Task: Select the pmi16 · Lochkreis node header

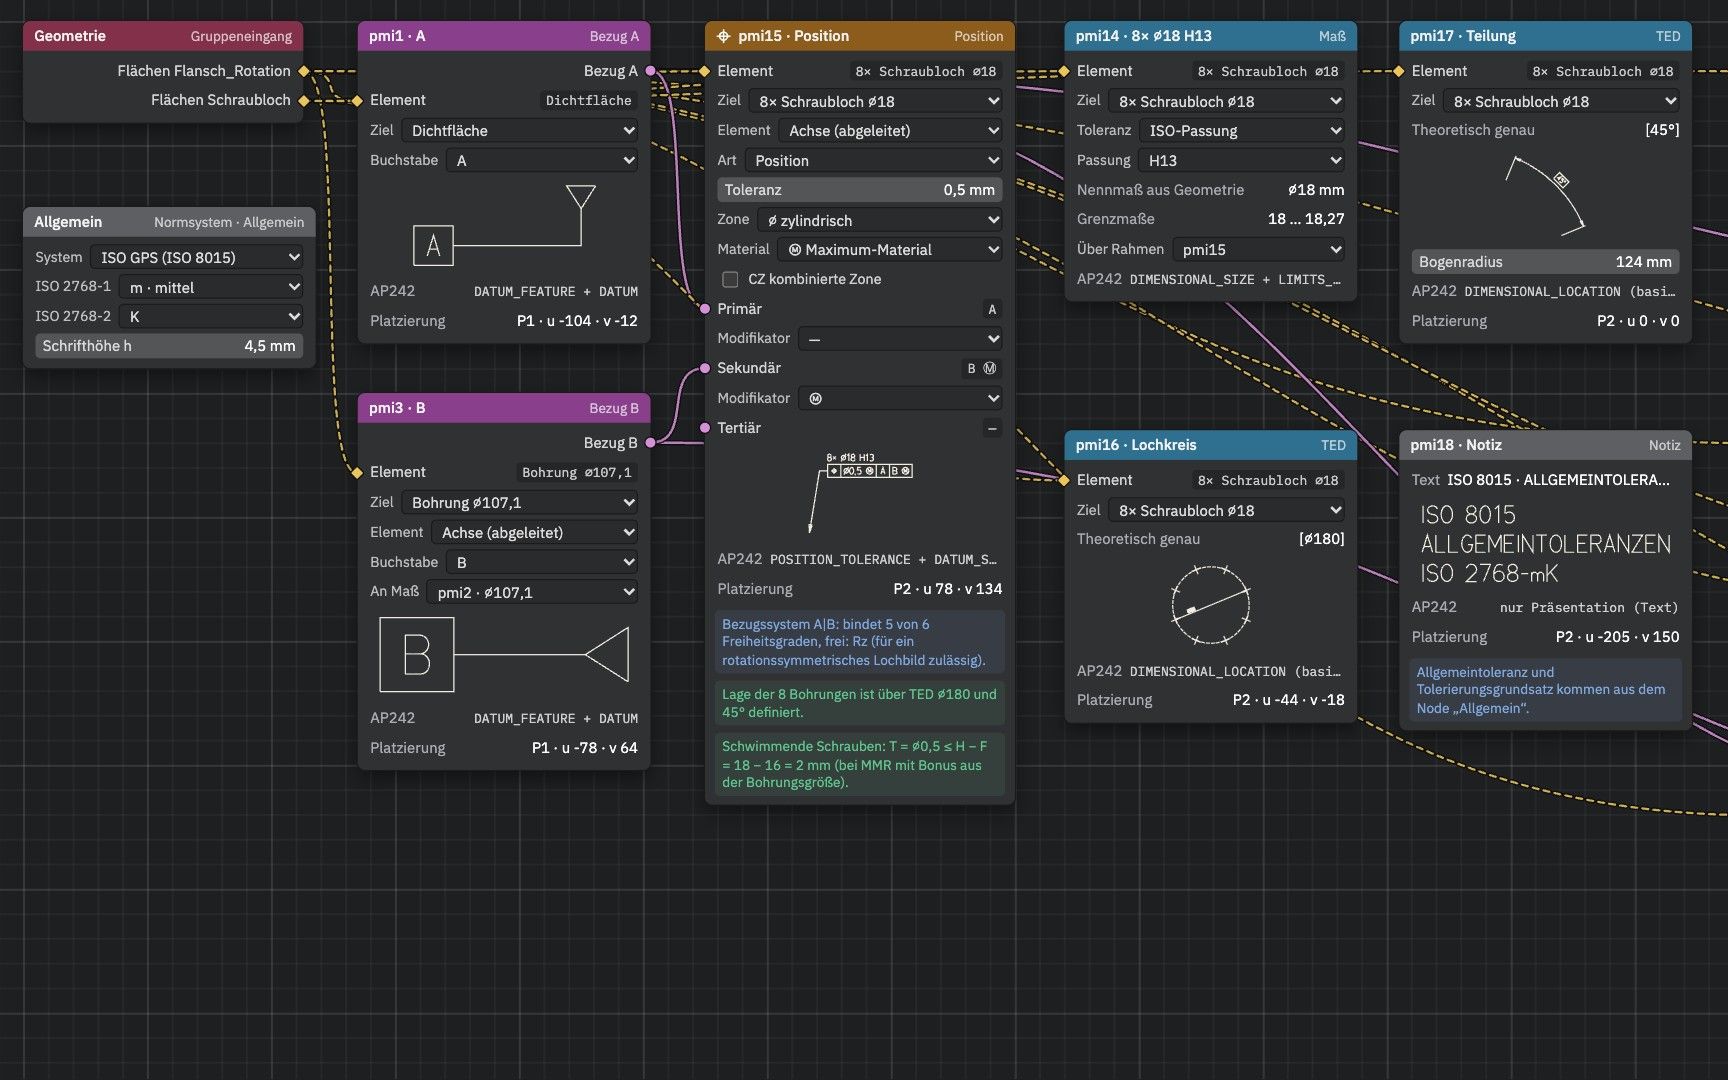Action: 1211,445
